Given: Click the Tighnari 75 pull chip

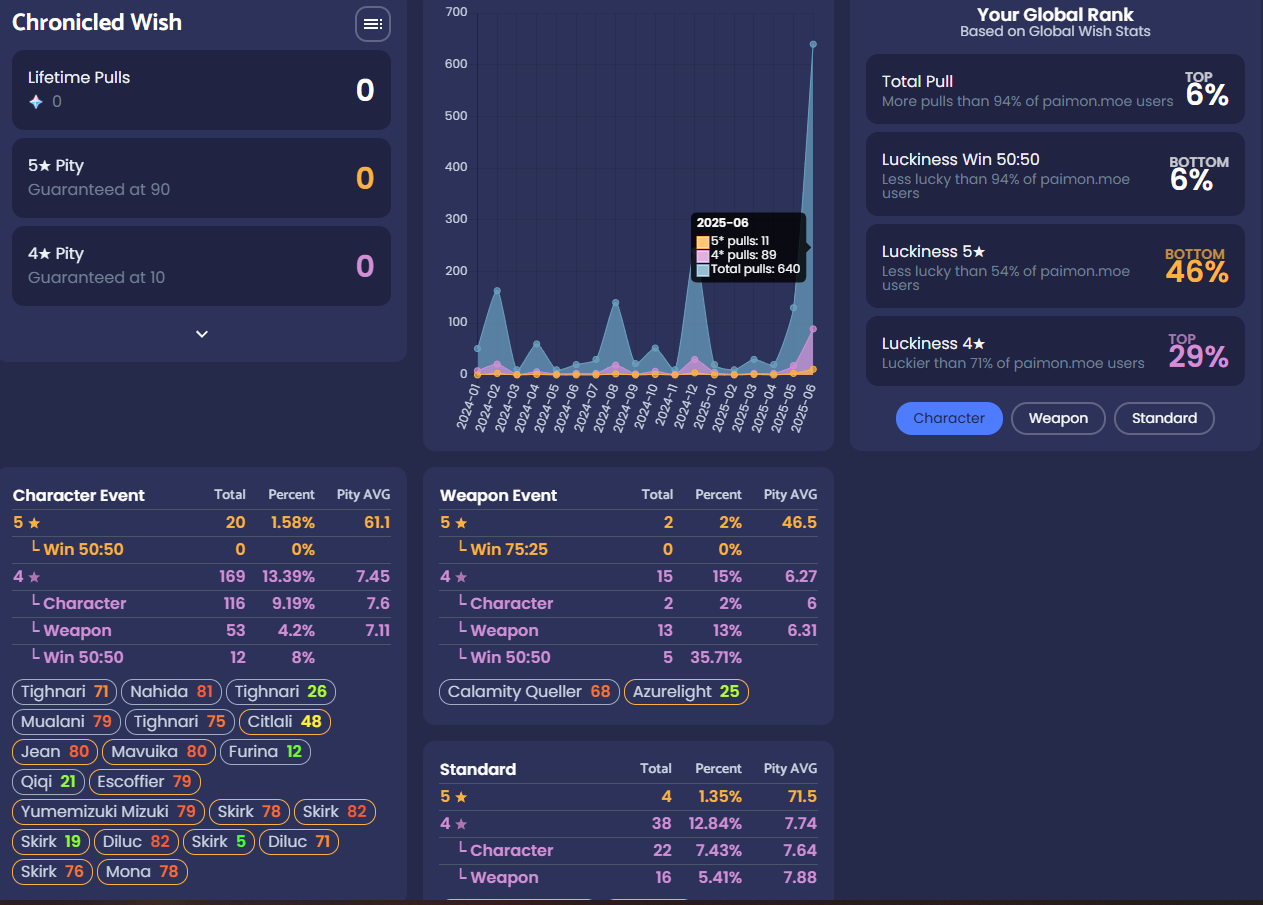Looking at the screenshot, I should click(x=180, y=722).
